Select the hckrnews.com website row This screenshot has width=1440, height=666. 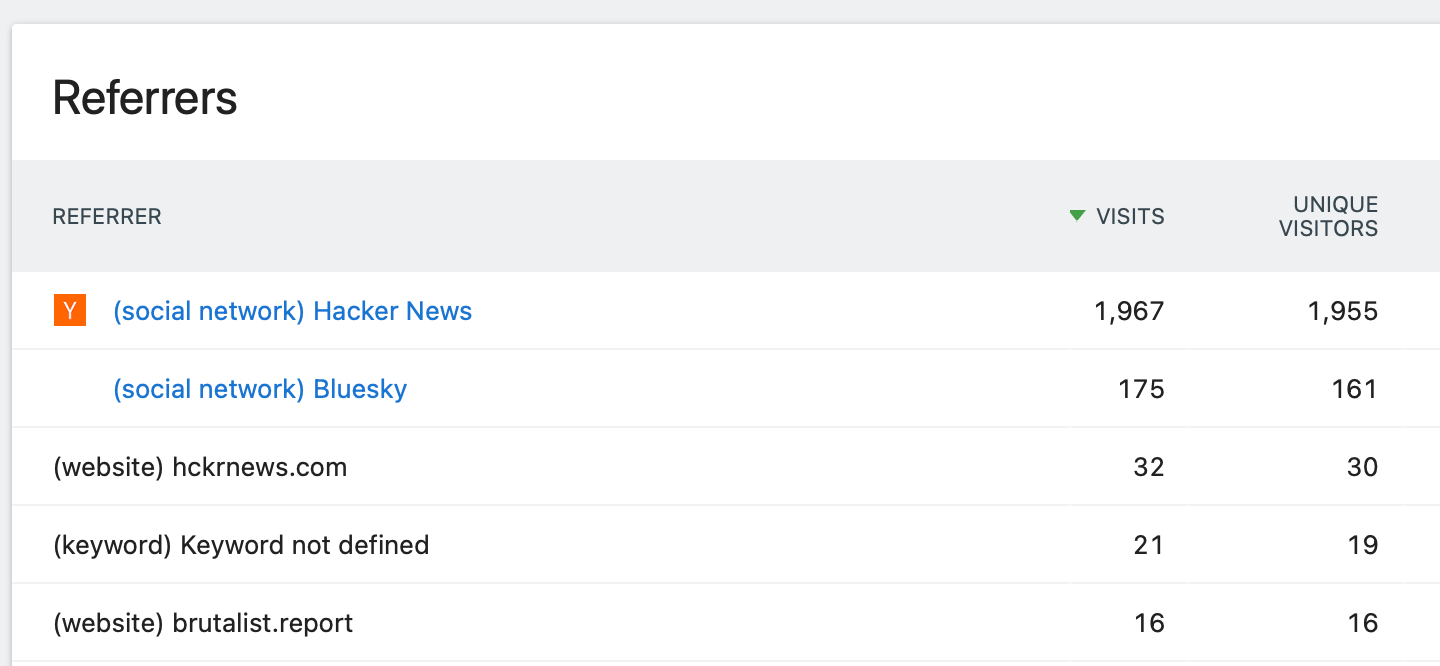pos(200,467)
